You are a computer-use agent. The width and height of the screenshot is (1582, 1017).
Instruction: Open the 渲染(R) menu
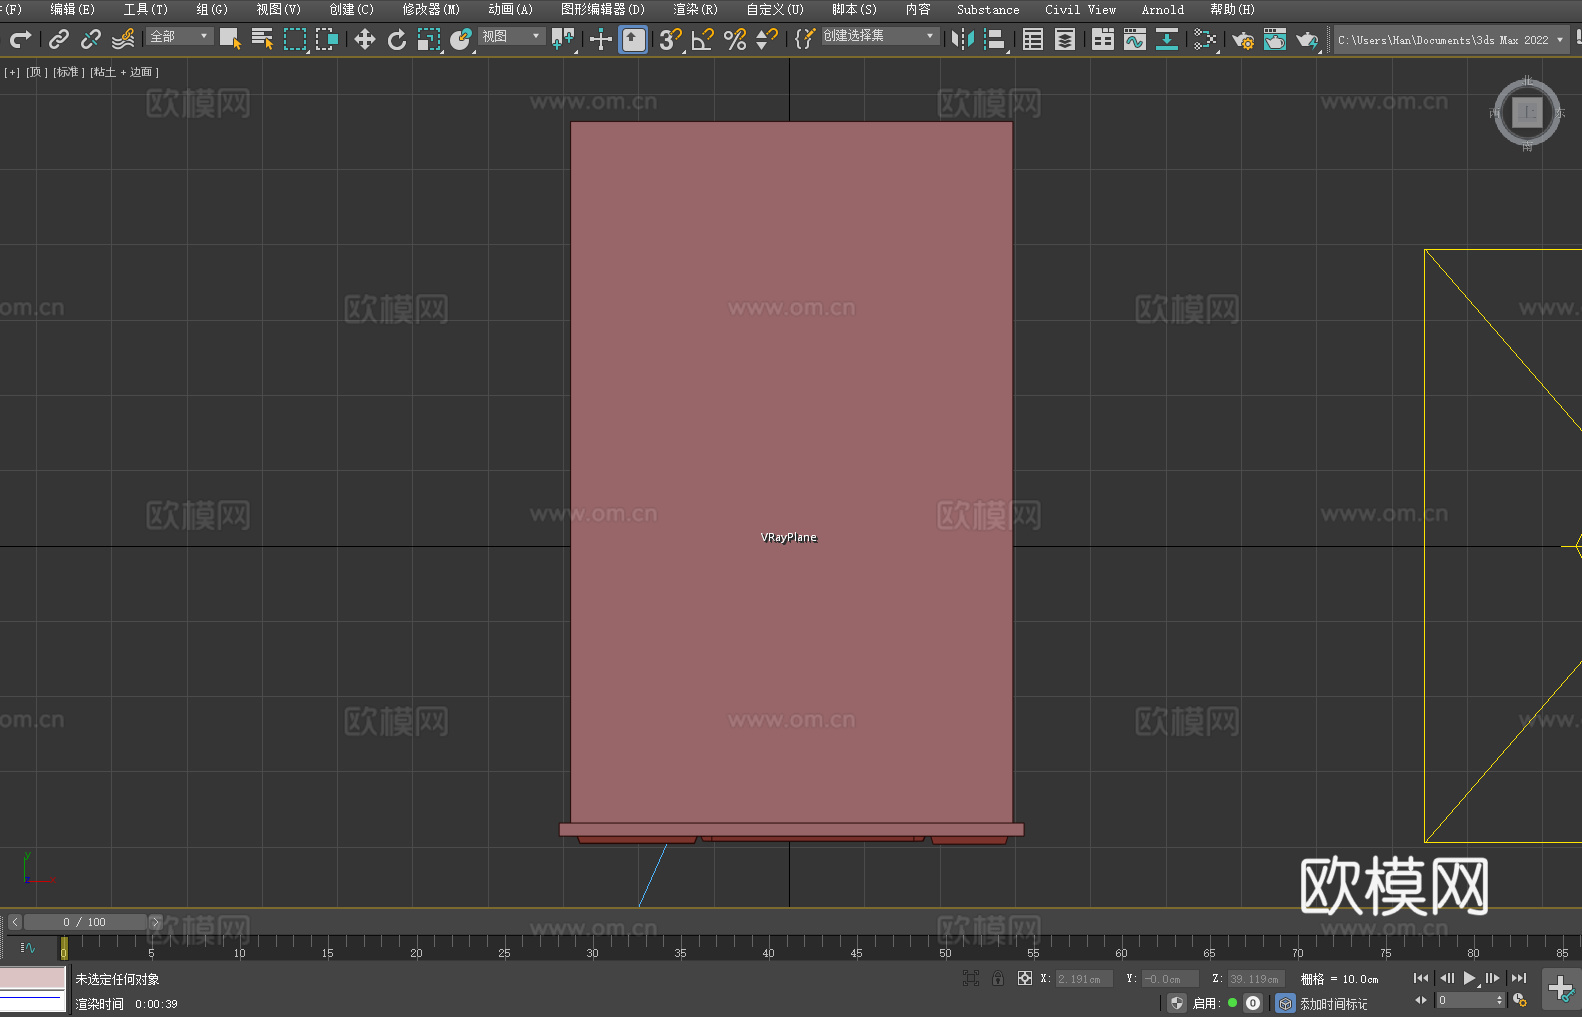coord(695,9)
